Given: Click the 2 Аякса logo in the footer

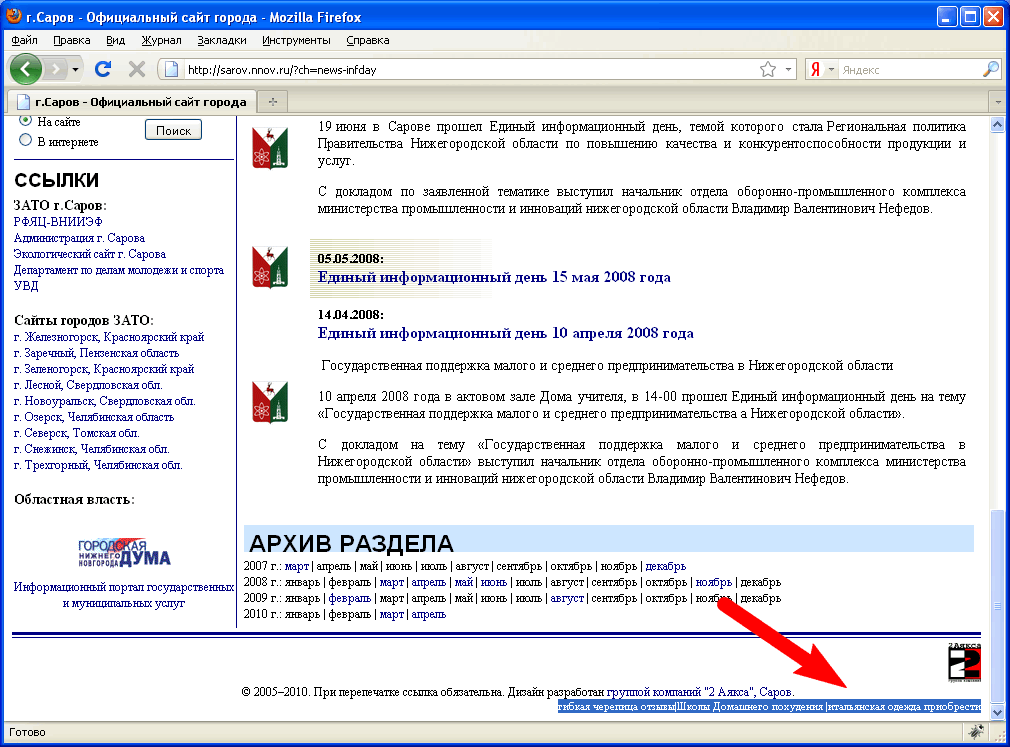Looking at the screenshot, I should 964,662.
